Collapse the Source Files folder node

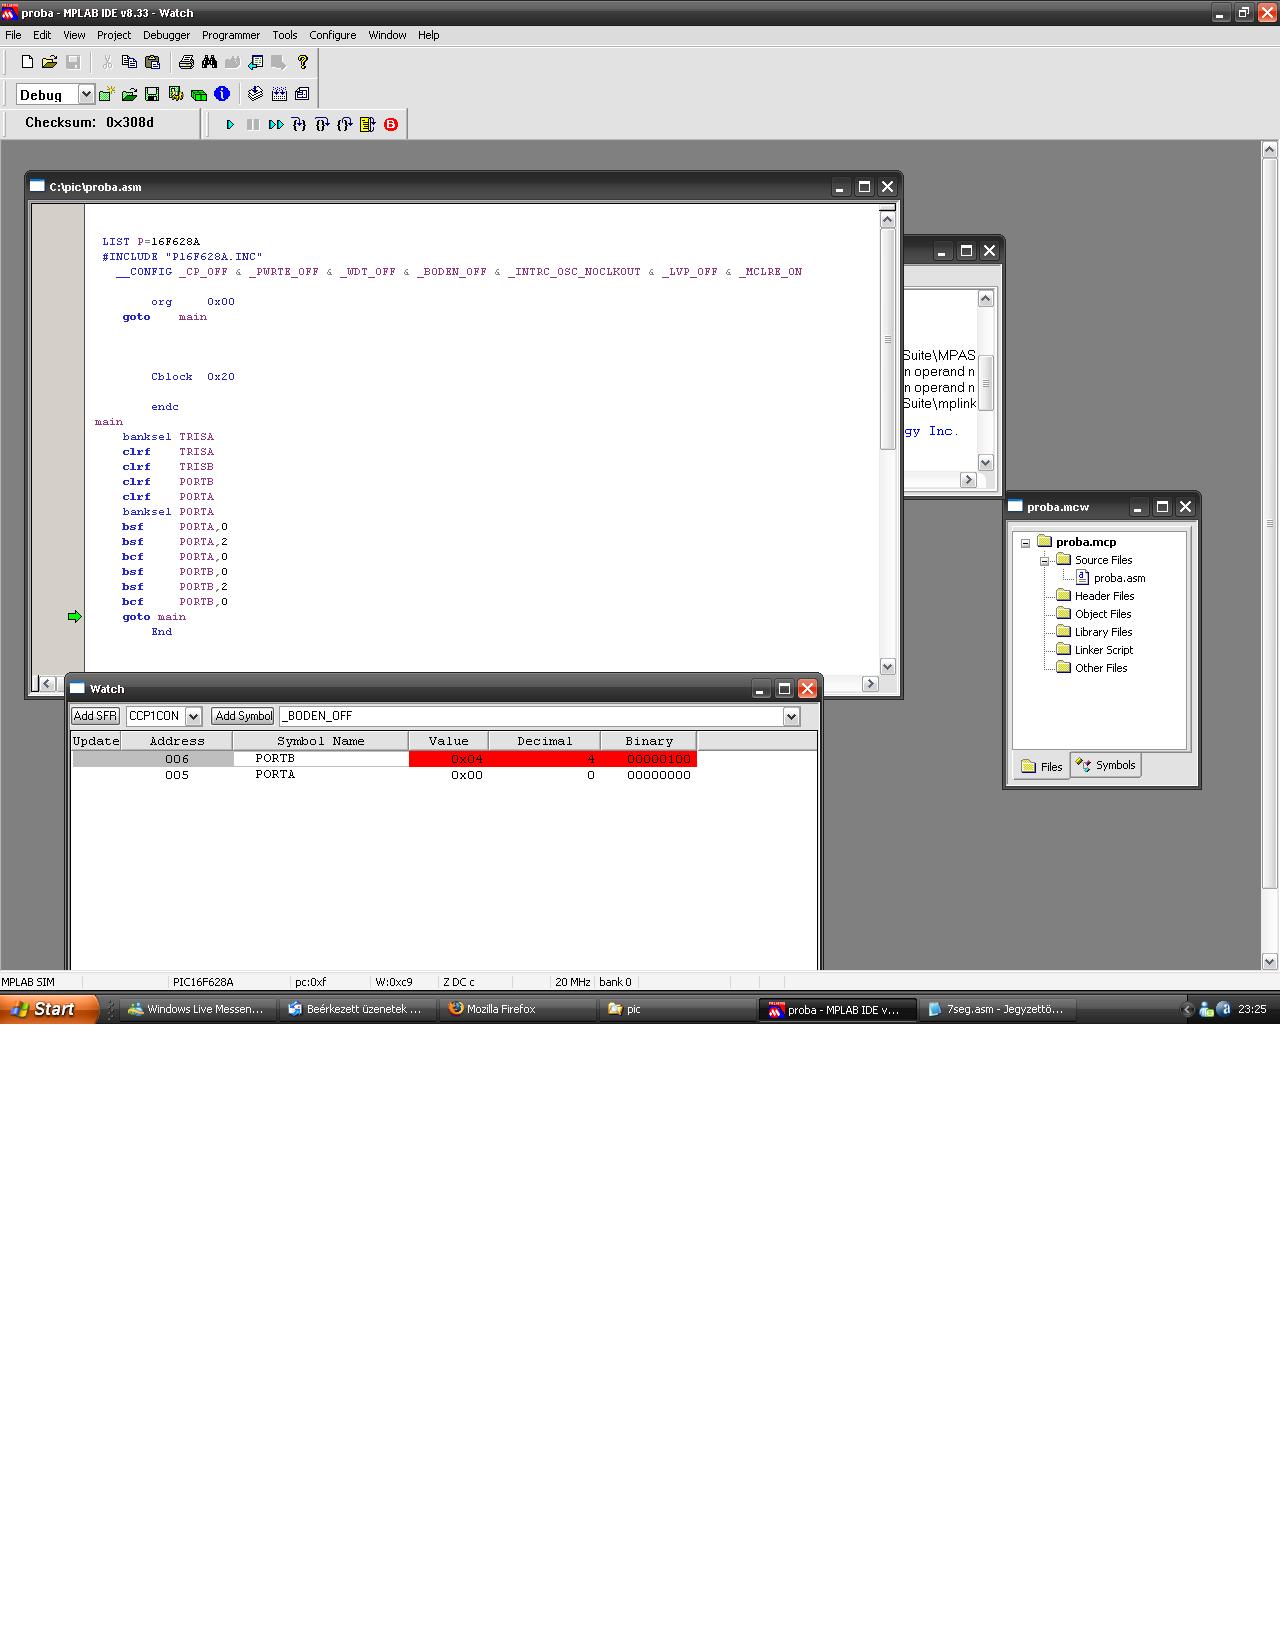(x=1044, y=561)
